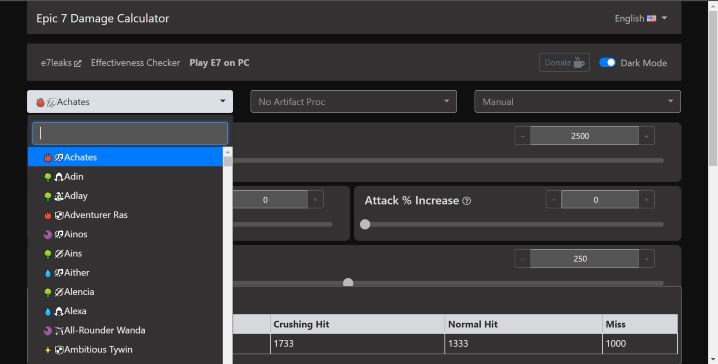Click the US flag language icon

point(651,18)
